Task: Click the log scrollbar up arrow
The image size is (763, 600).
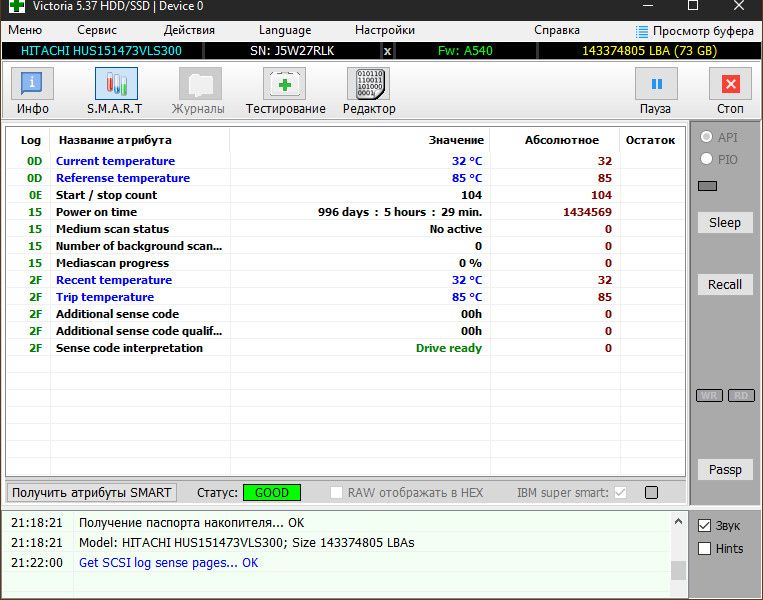Action: tap(678, 522)
